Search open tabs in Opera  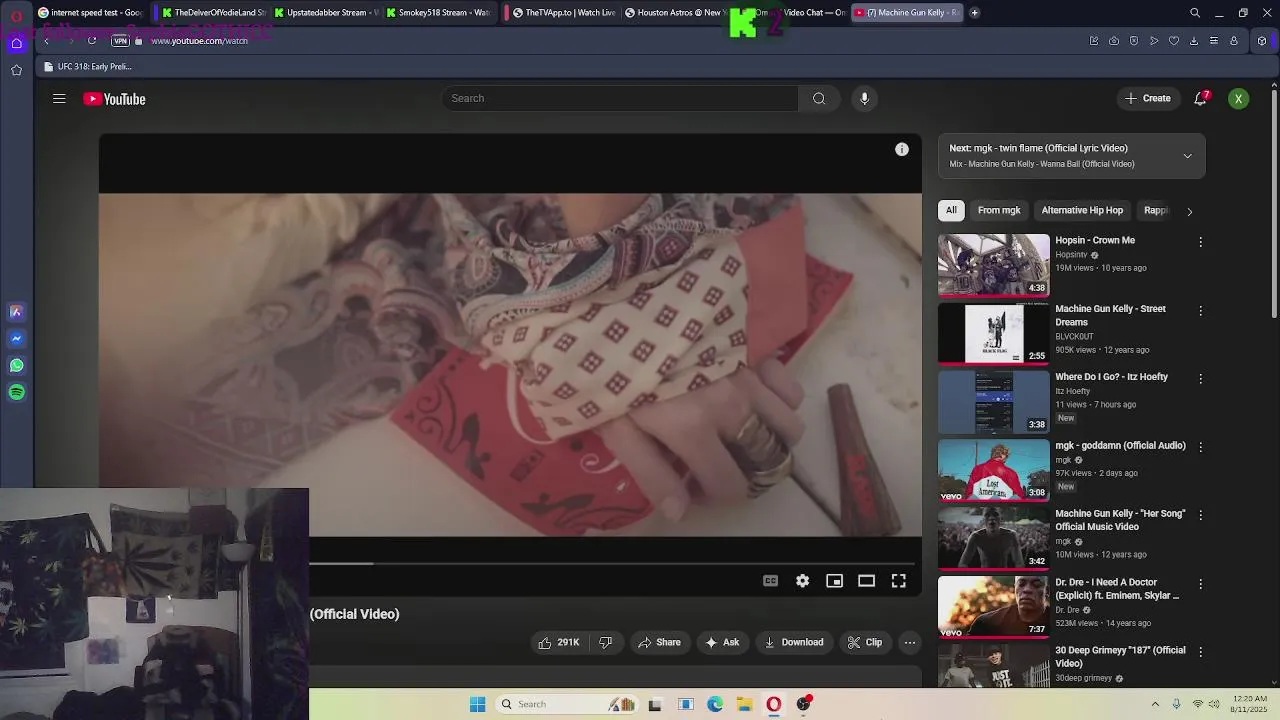tap(1195, 13)
